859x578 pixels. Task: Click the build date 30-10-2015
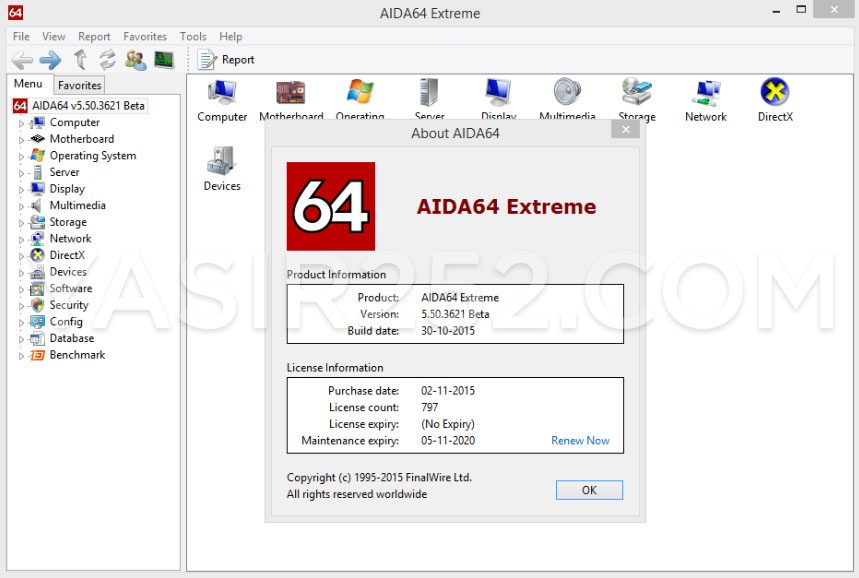coord(448,330)
